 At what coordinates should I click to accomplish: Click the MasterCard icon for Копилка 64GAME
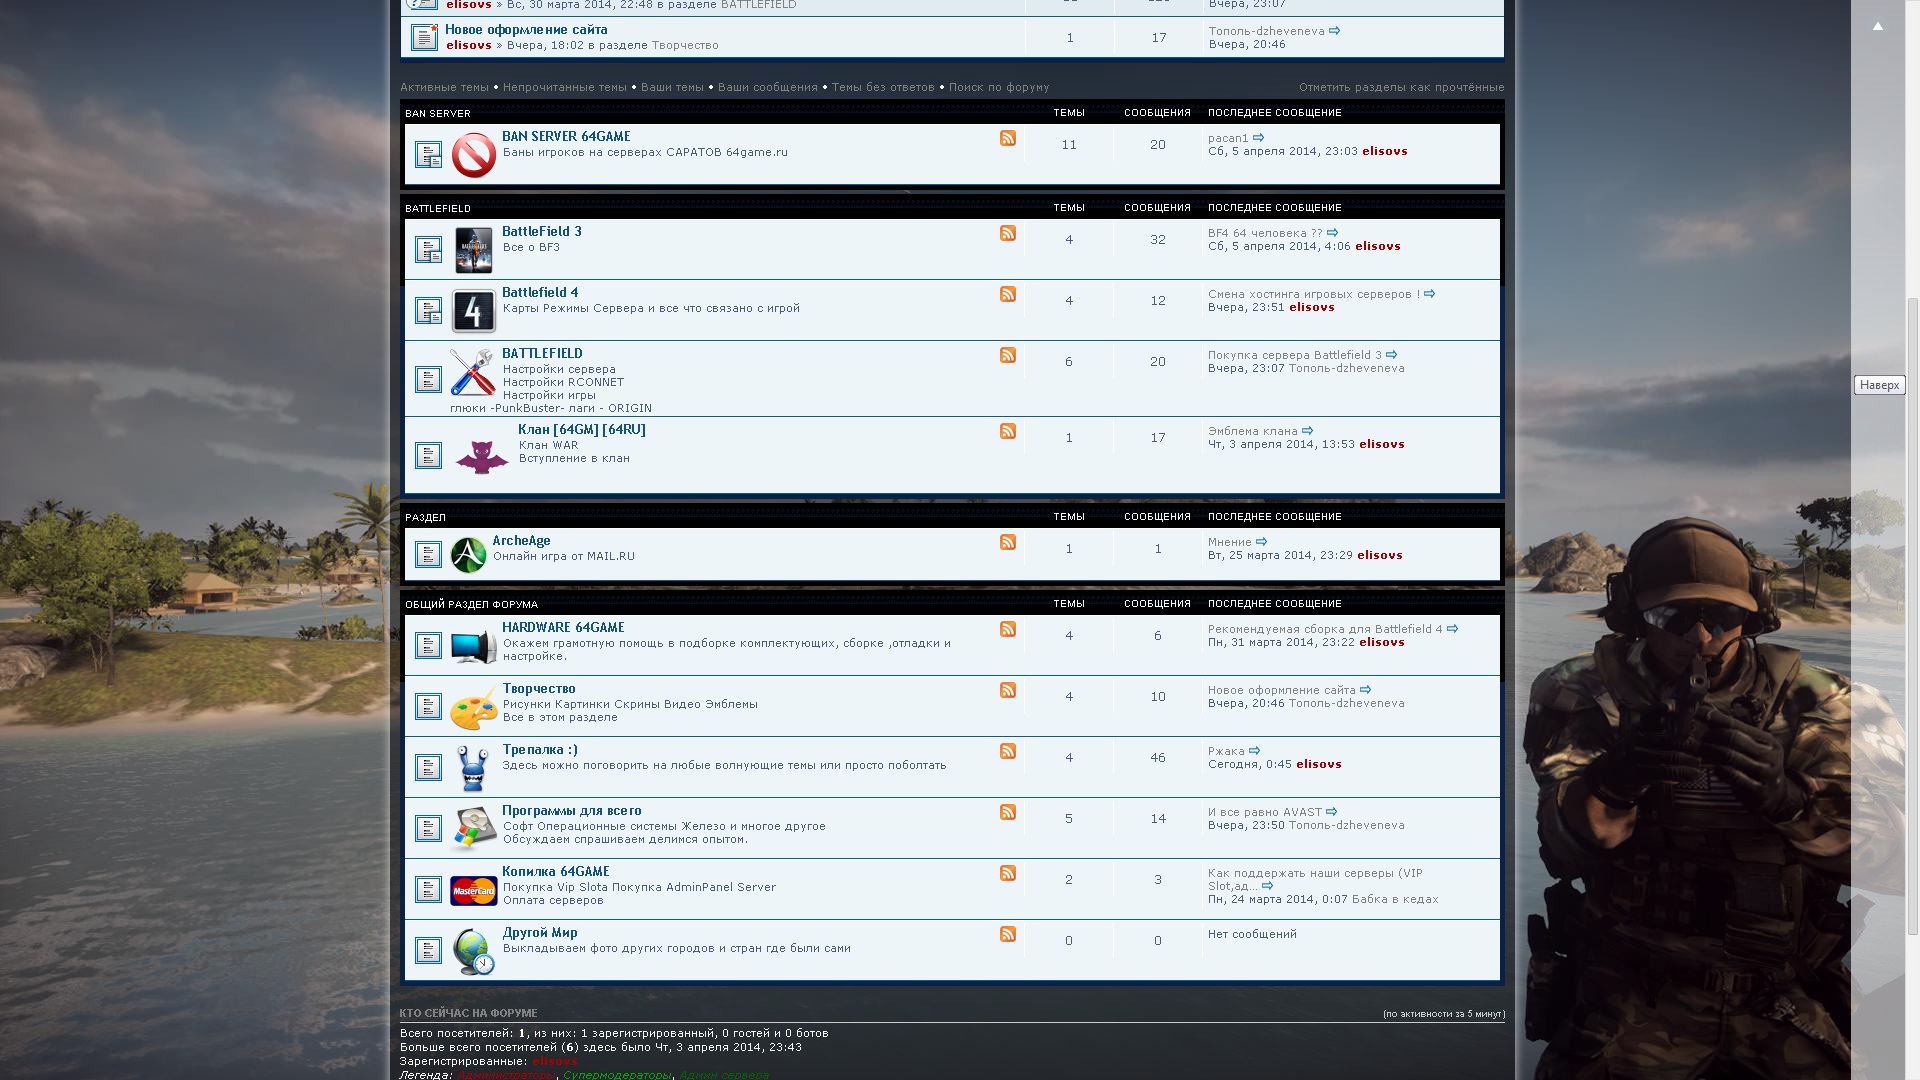473,890
